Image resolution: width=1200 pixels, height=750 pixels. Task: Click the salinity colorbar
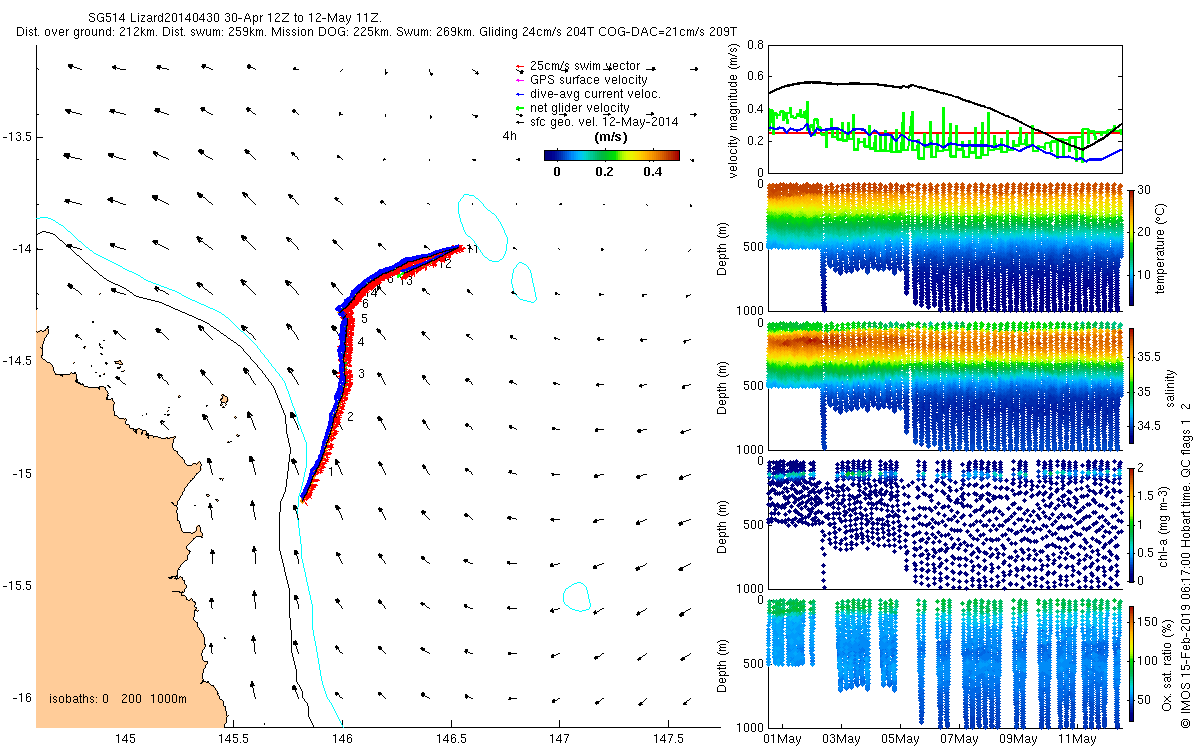point(1132,385)
